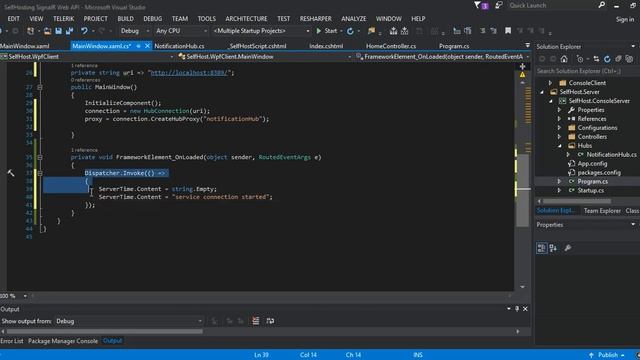
Task: Collapse the Hubs folder node
Action: (559, 146)
